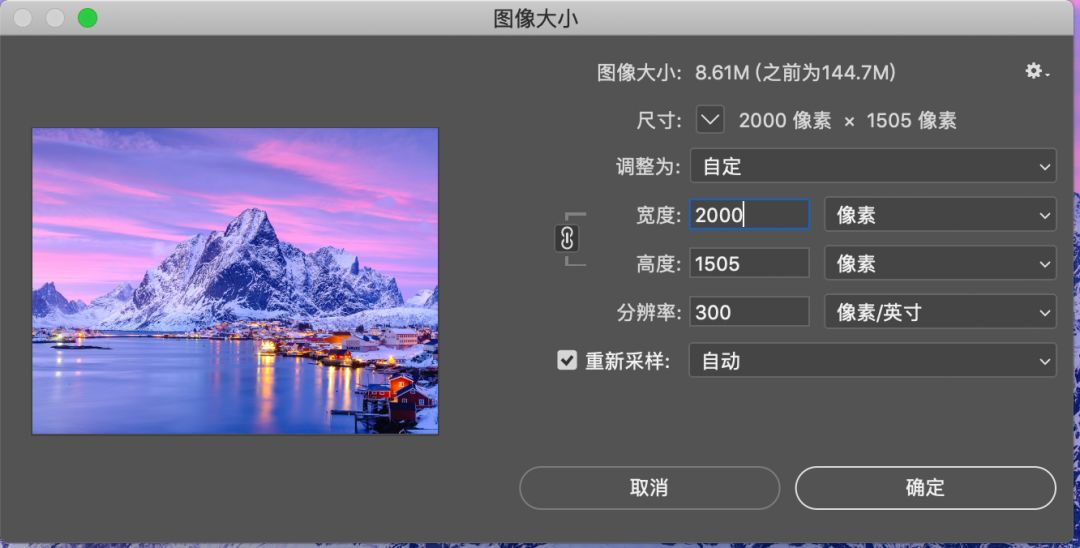Viewport: 1080px width, 548px height.
Task: Expand the 重新采样 method dropdown
Action: [873, 361]
